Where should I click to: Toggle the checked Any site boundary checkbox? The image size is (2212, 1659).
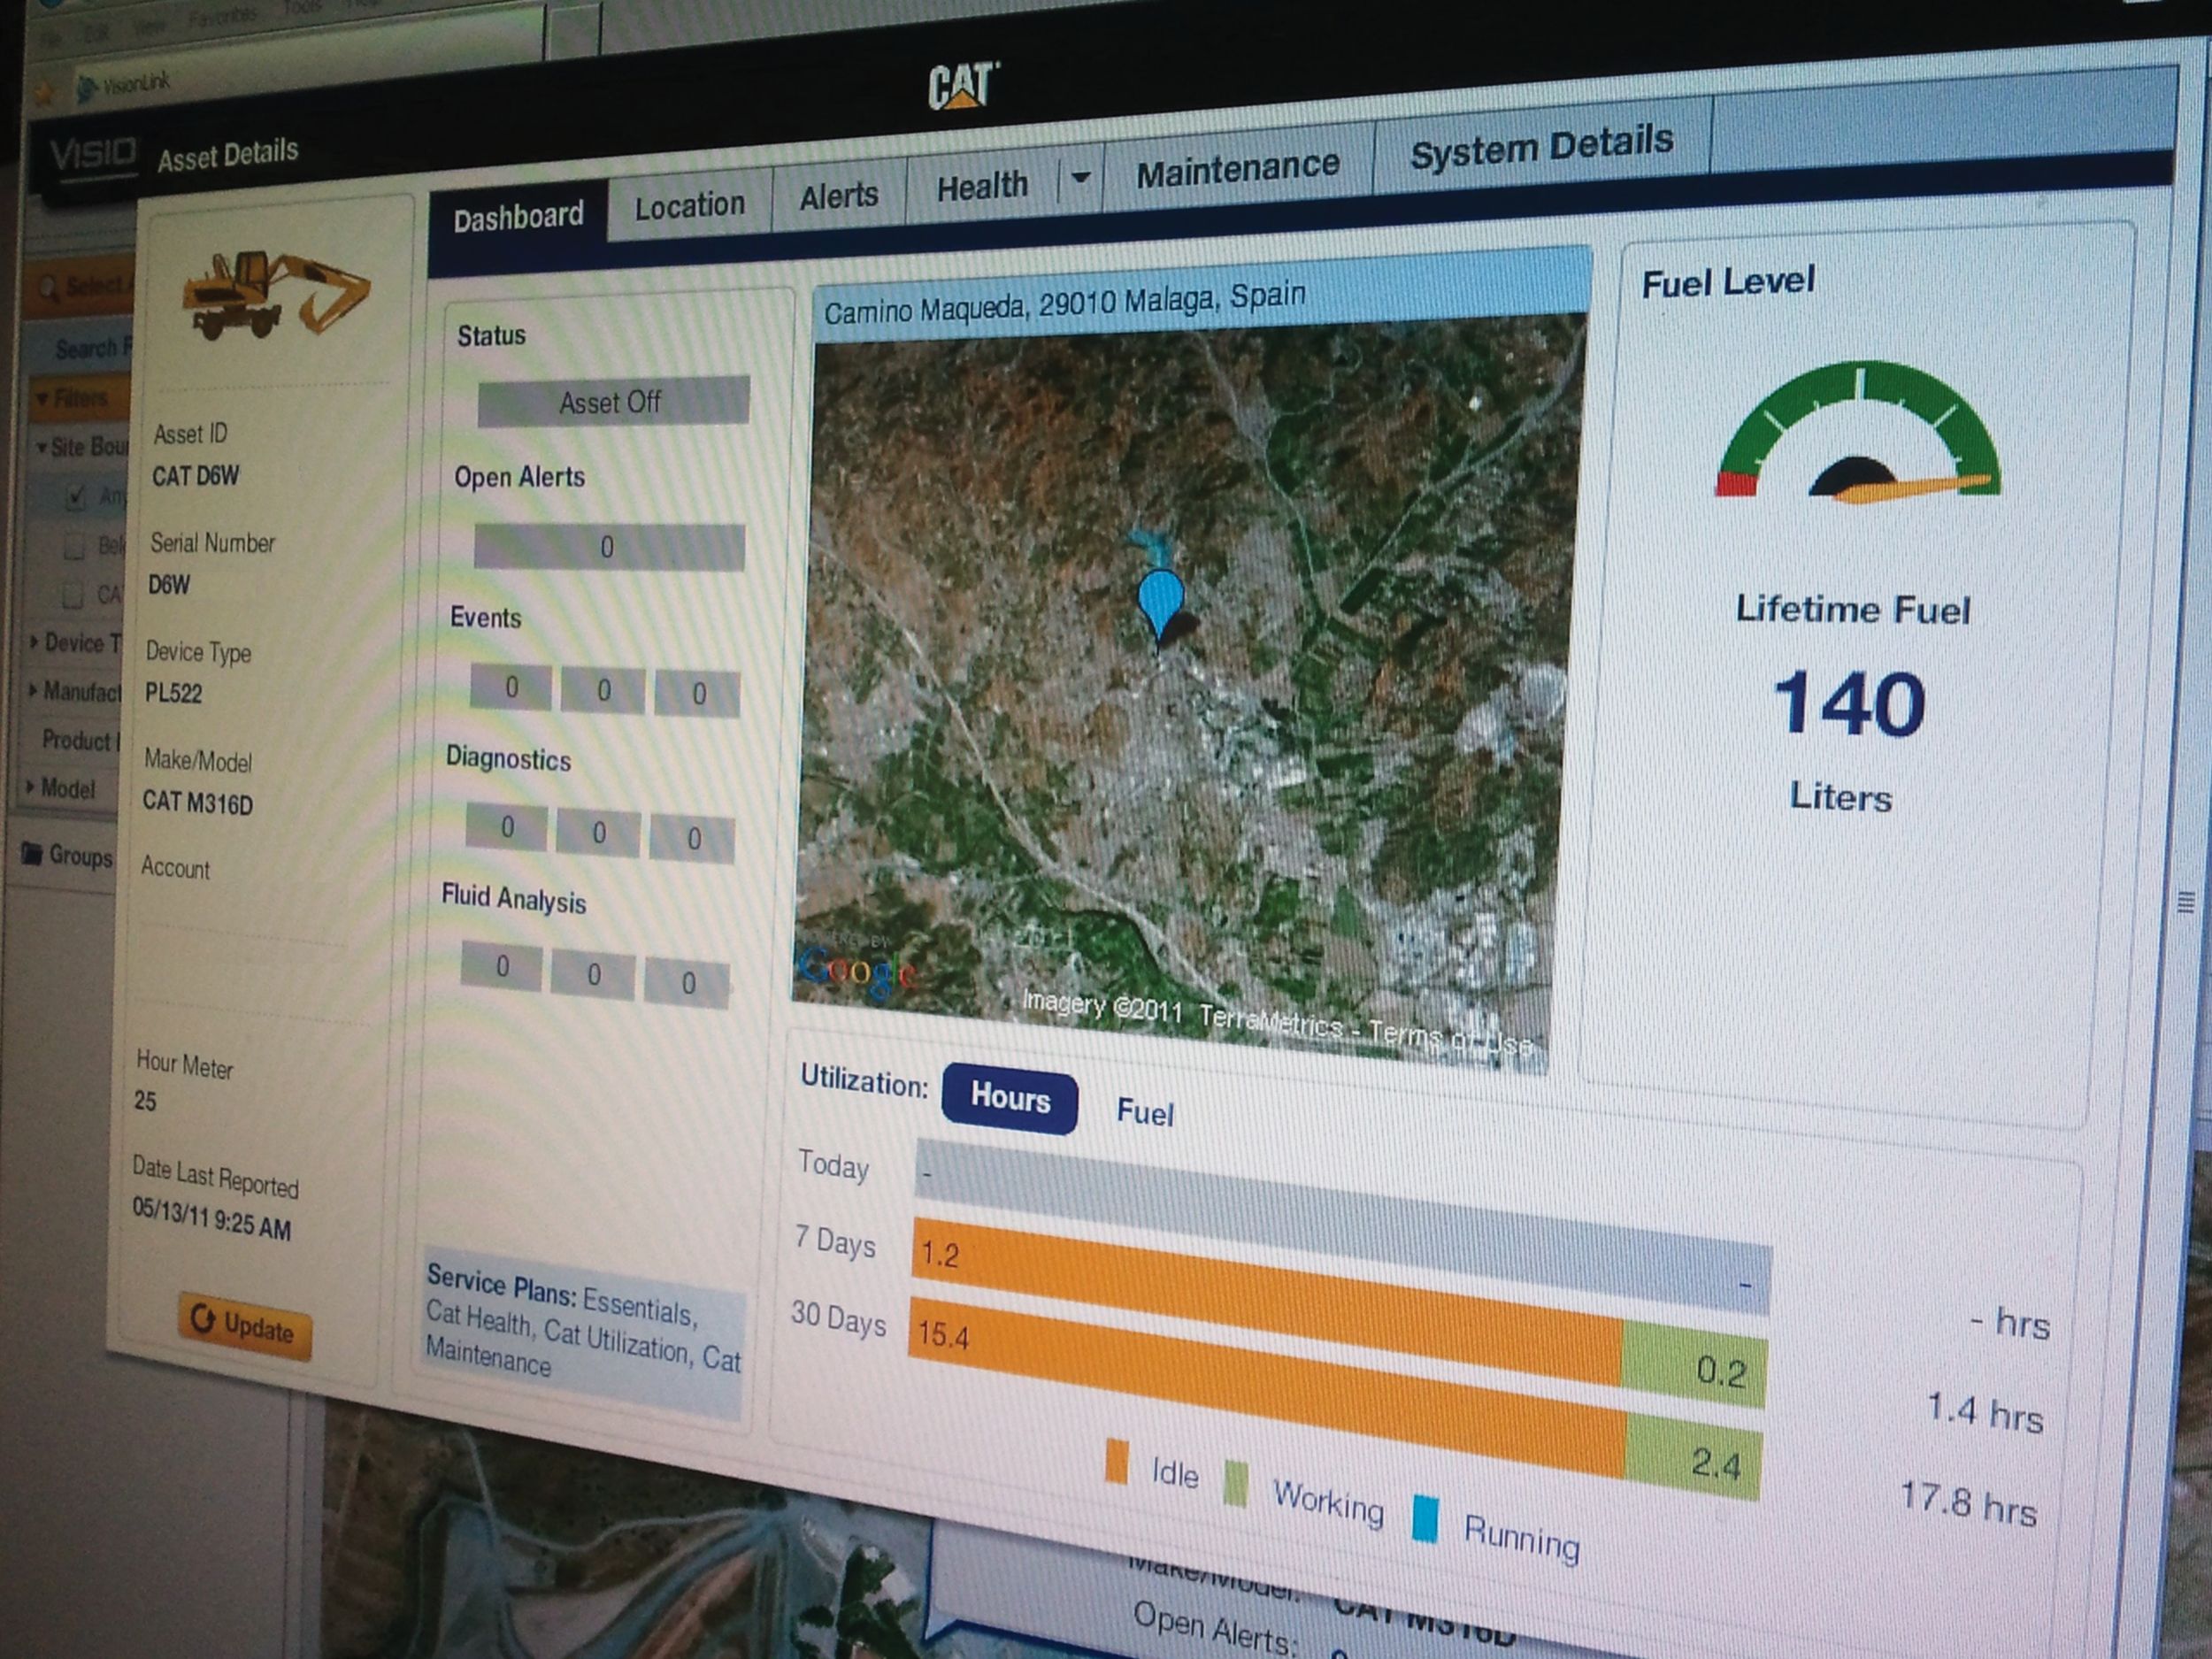[x=75, y=496]
